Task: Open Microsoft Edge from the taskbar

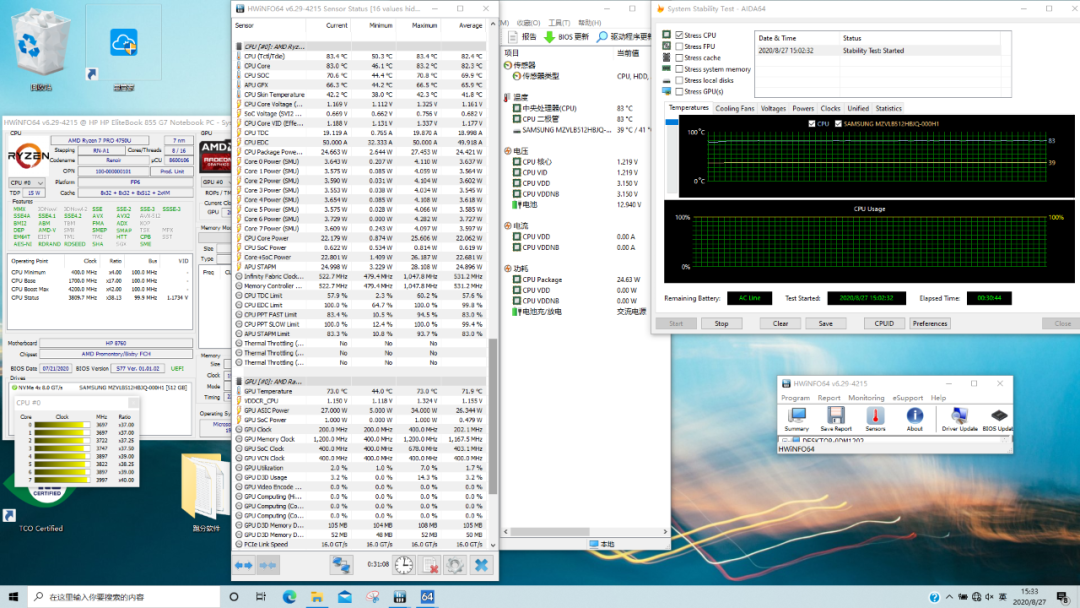Action: pyautogui.click(x=290, y=597)
